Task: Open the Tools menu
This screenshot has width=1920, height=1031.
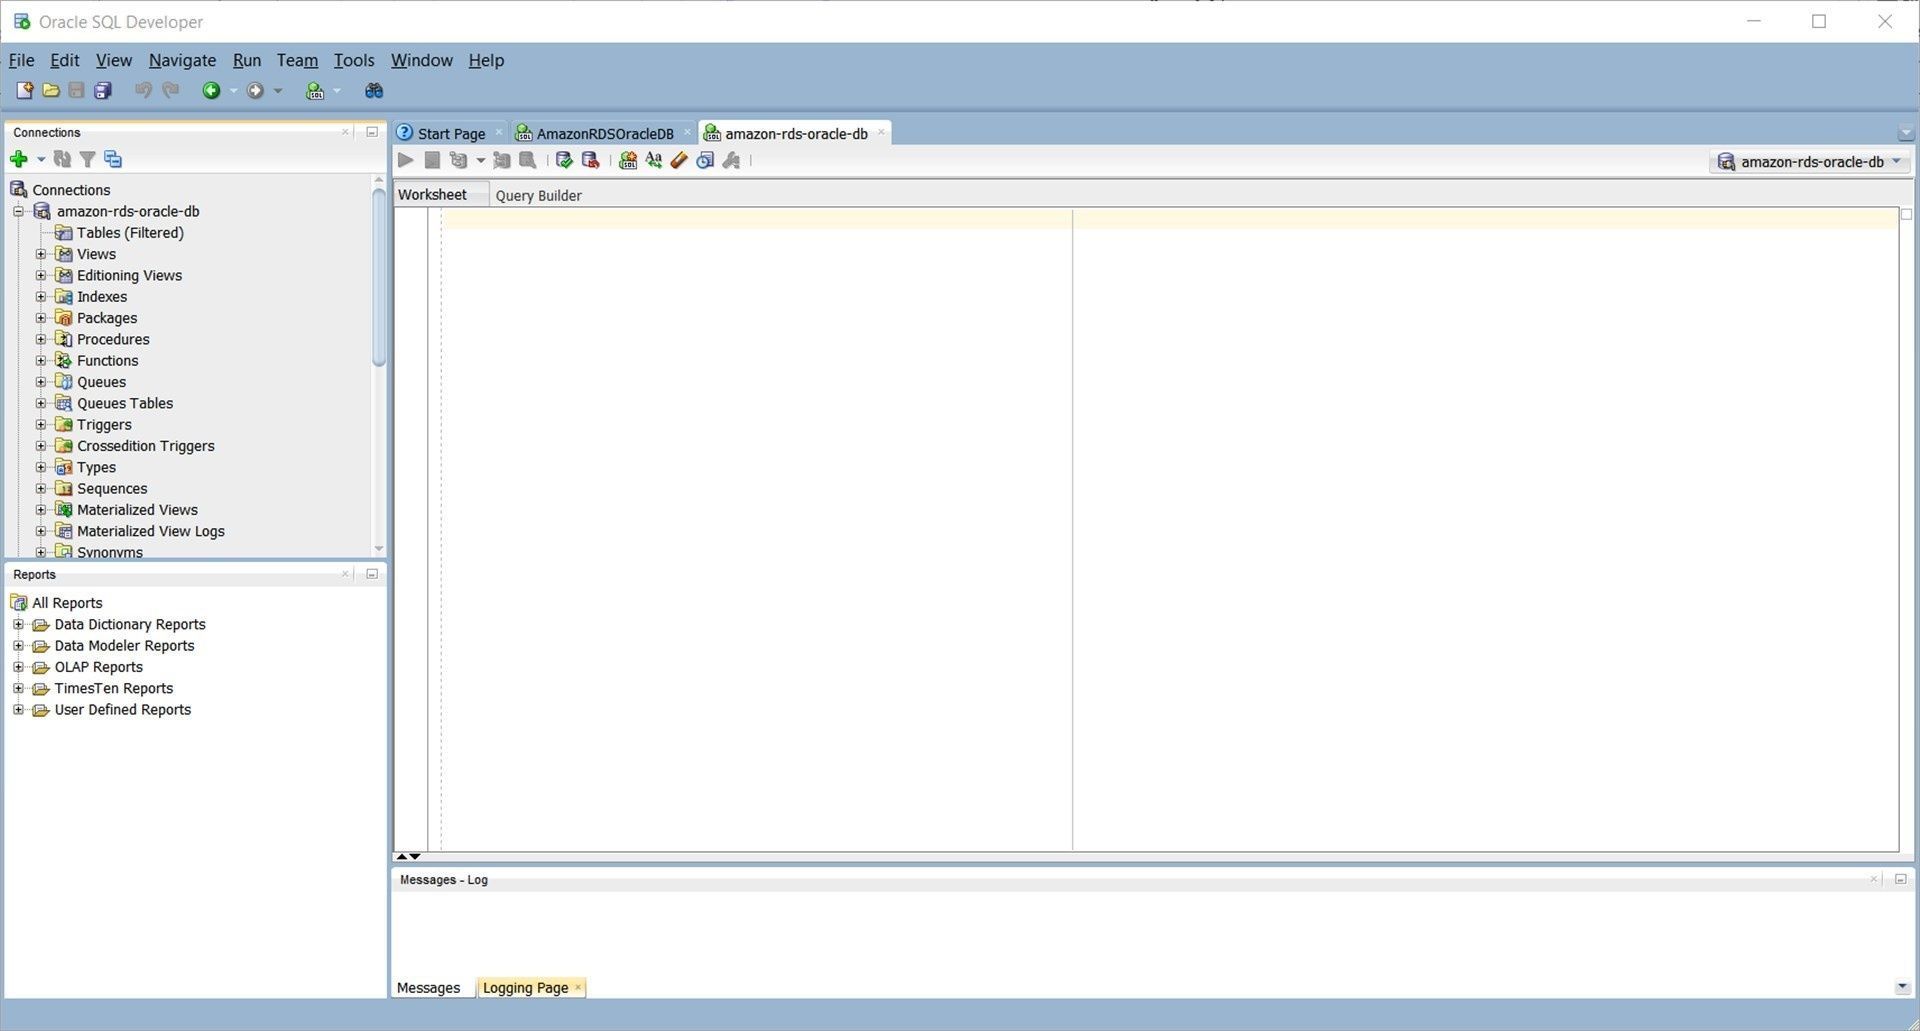Action: tap(354, 60)
